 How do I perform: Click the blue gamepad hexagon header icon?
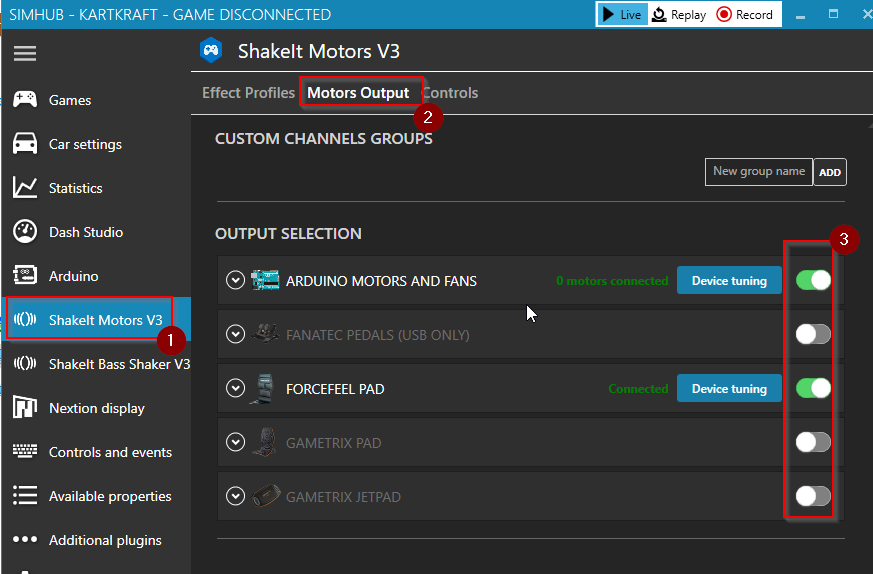pos(211,51)
